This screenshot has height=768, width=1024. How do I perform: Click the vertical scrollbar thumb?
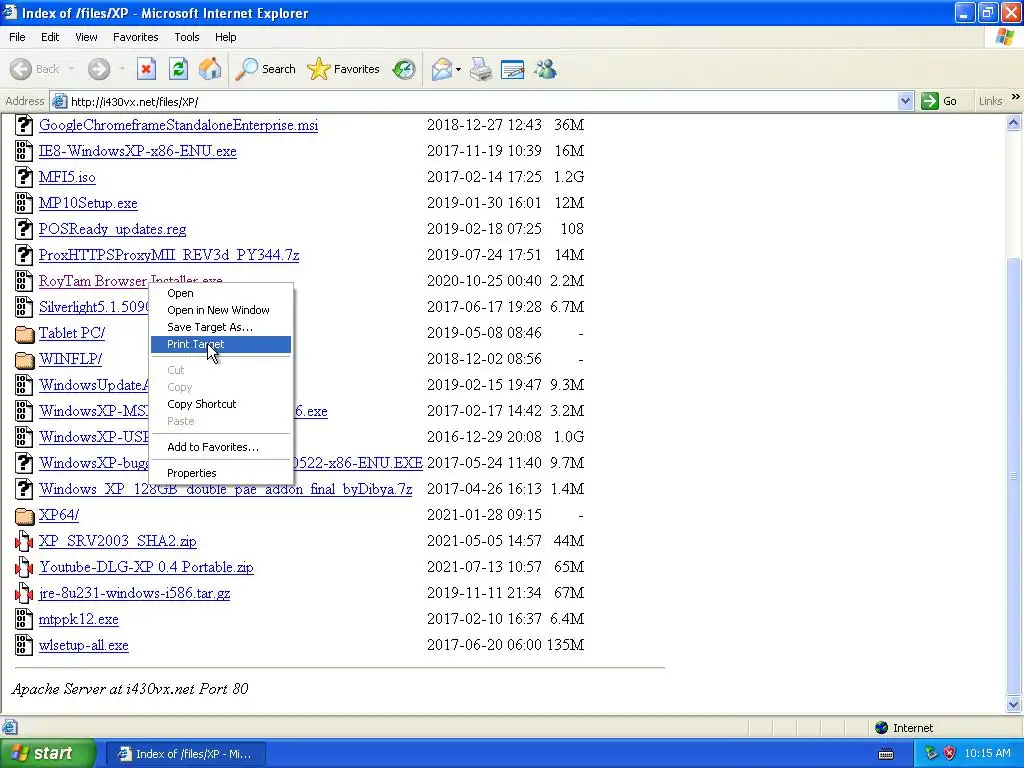[1014, 475]
